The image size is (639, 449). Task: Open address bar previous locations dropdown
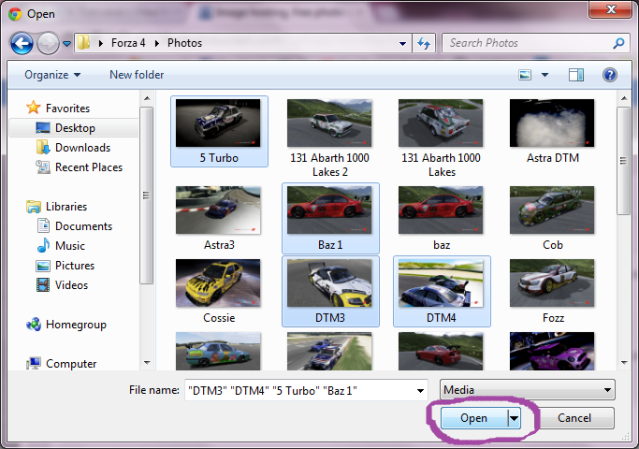(x=402, y=43)
